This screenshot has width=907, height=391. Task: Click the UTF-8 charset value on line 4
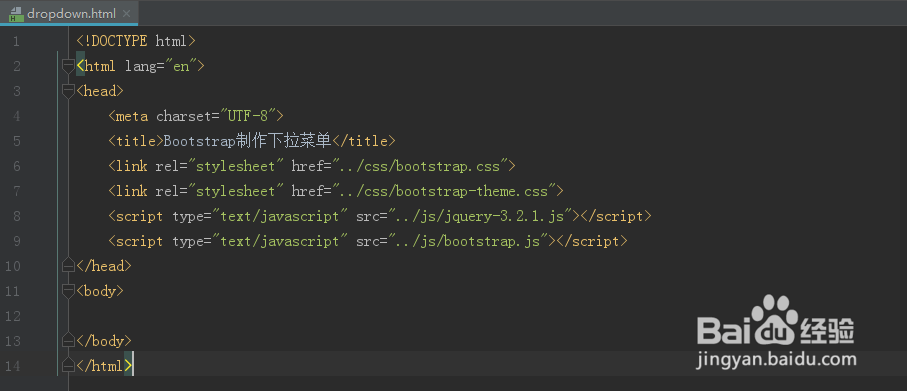[x=248, y=116]
